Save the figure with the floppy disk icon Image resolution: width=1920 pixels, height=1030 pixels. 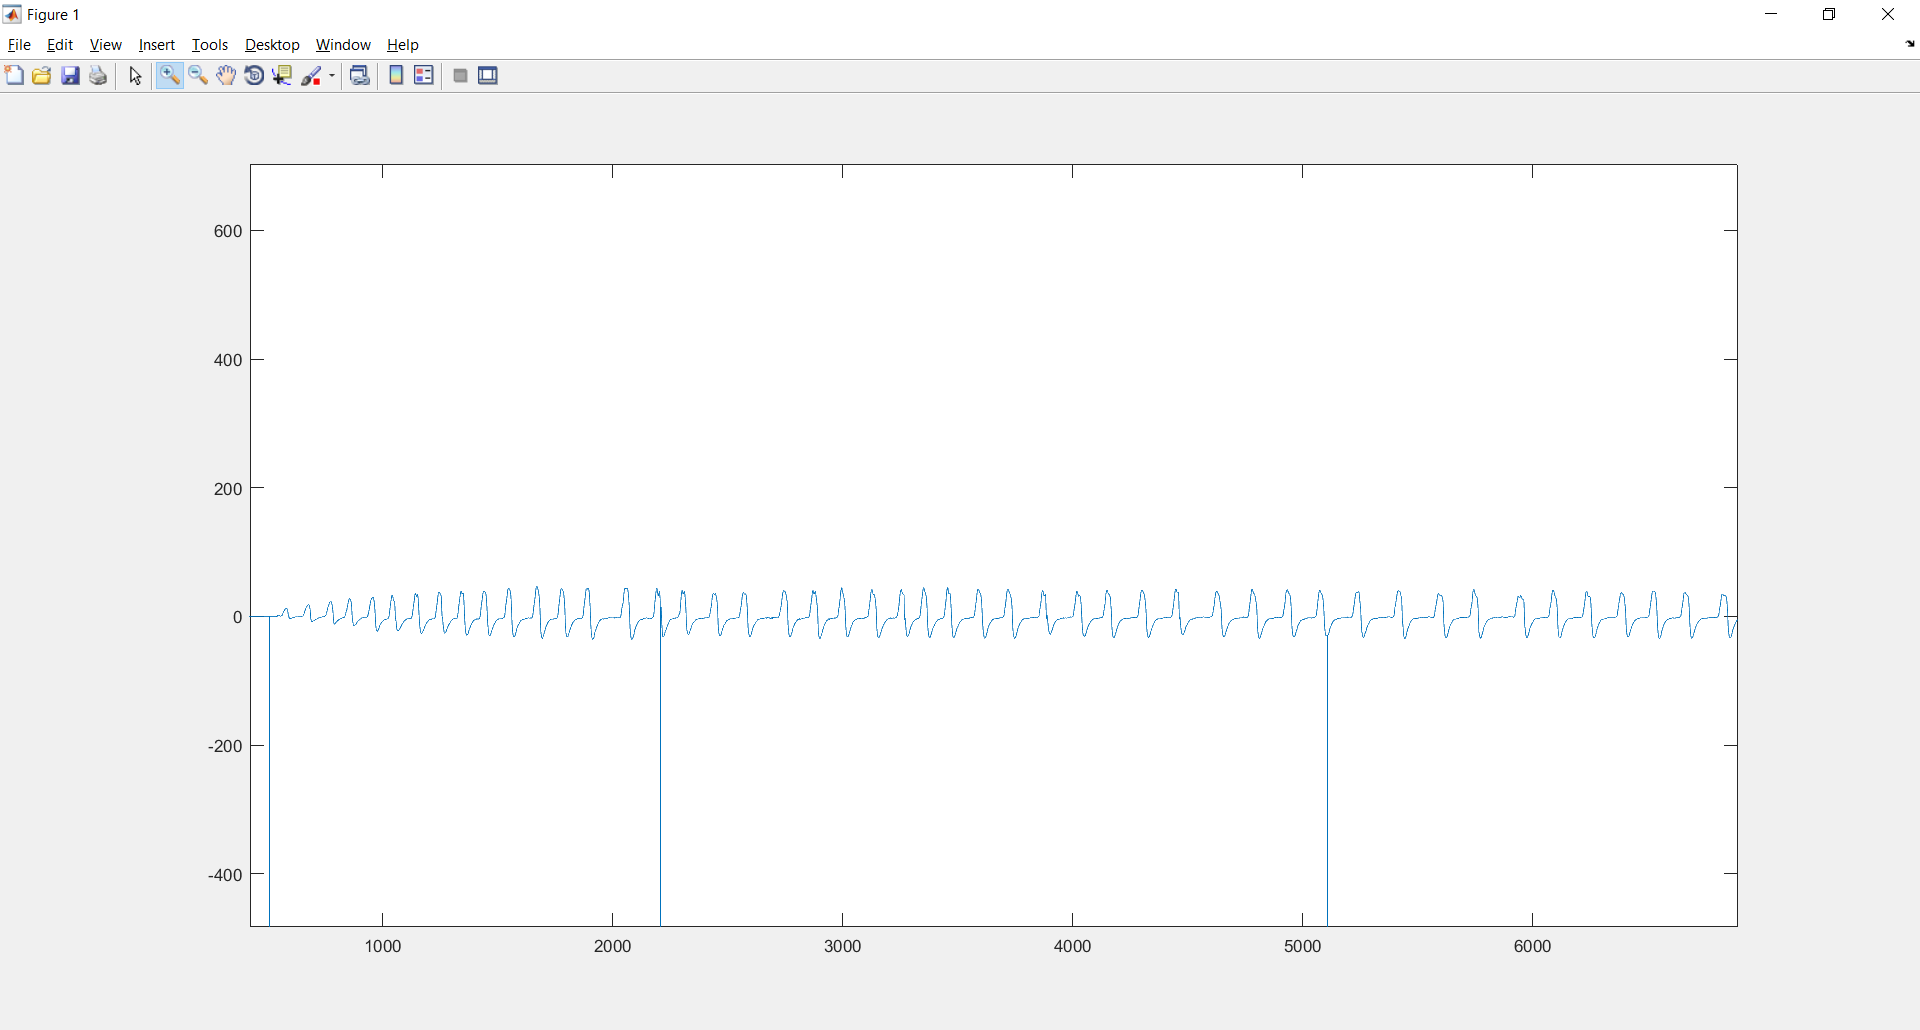(70, 76)
